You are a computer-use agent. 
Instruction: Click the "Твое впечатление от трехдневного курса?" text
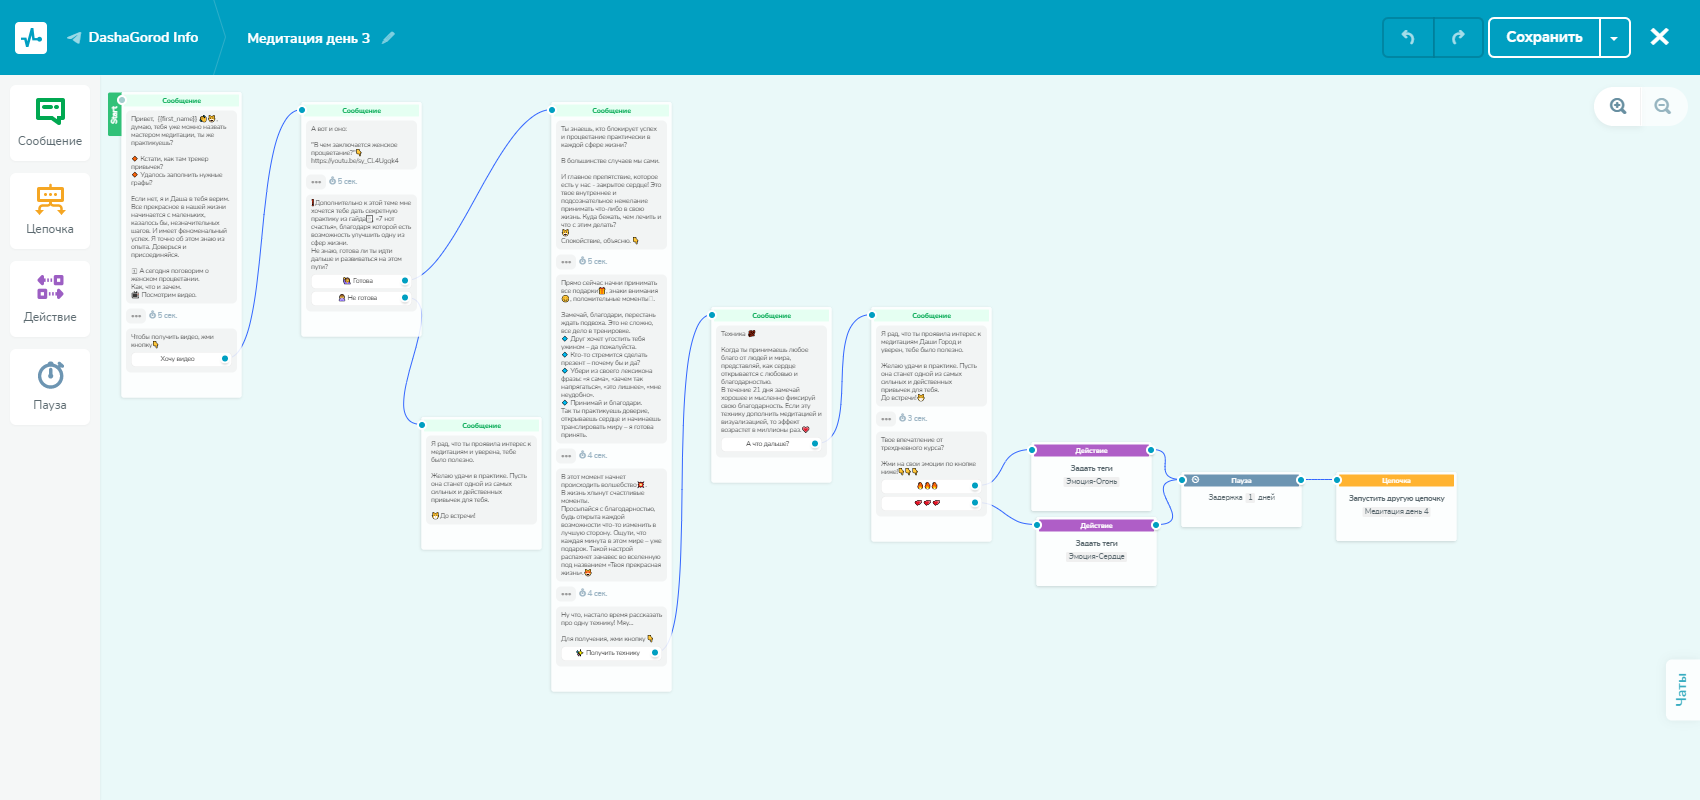click(x=912, y=443)
